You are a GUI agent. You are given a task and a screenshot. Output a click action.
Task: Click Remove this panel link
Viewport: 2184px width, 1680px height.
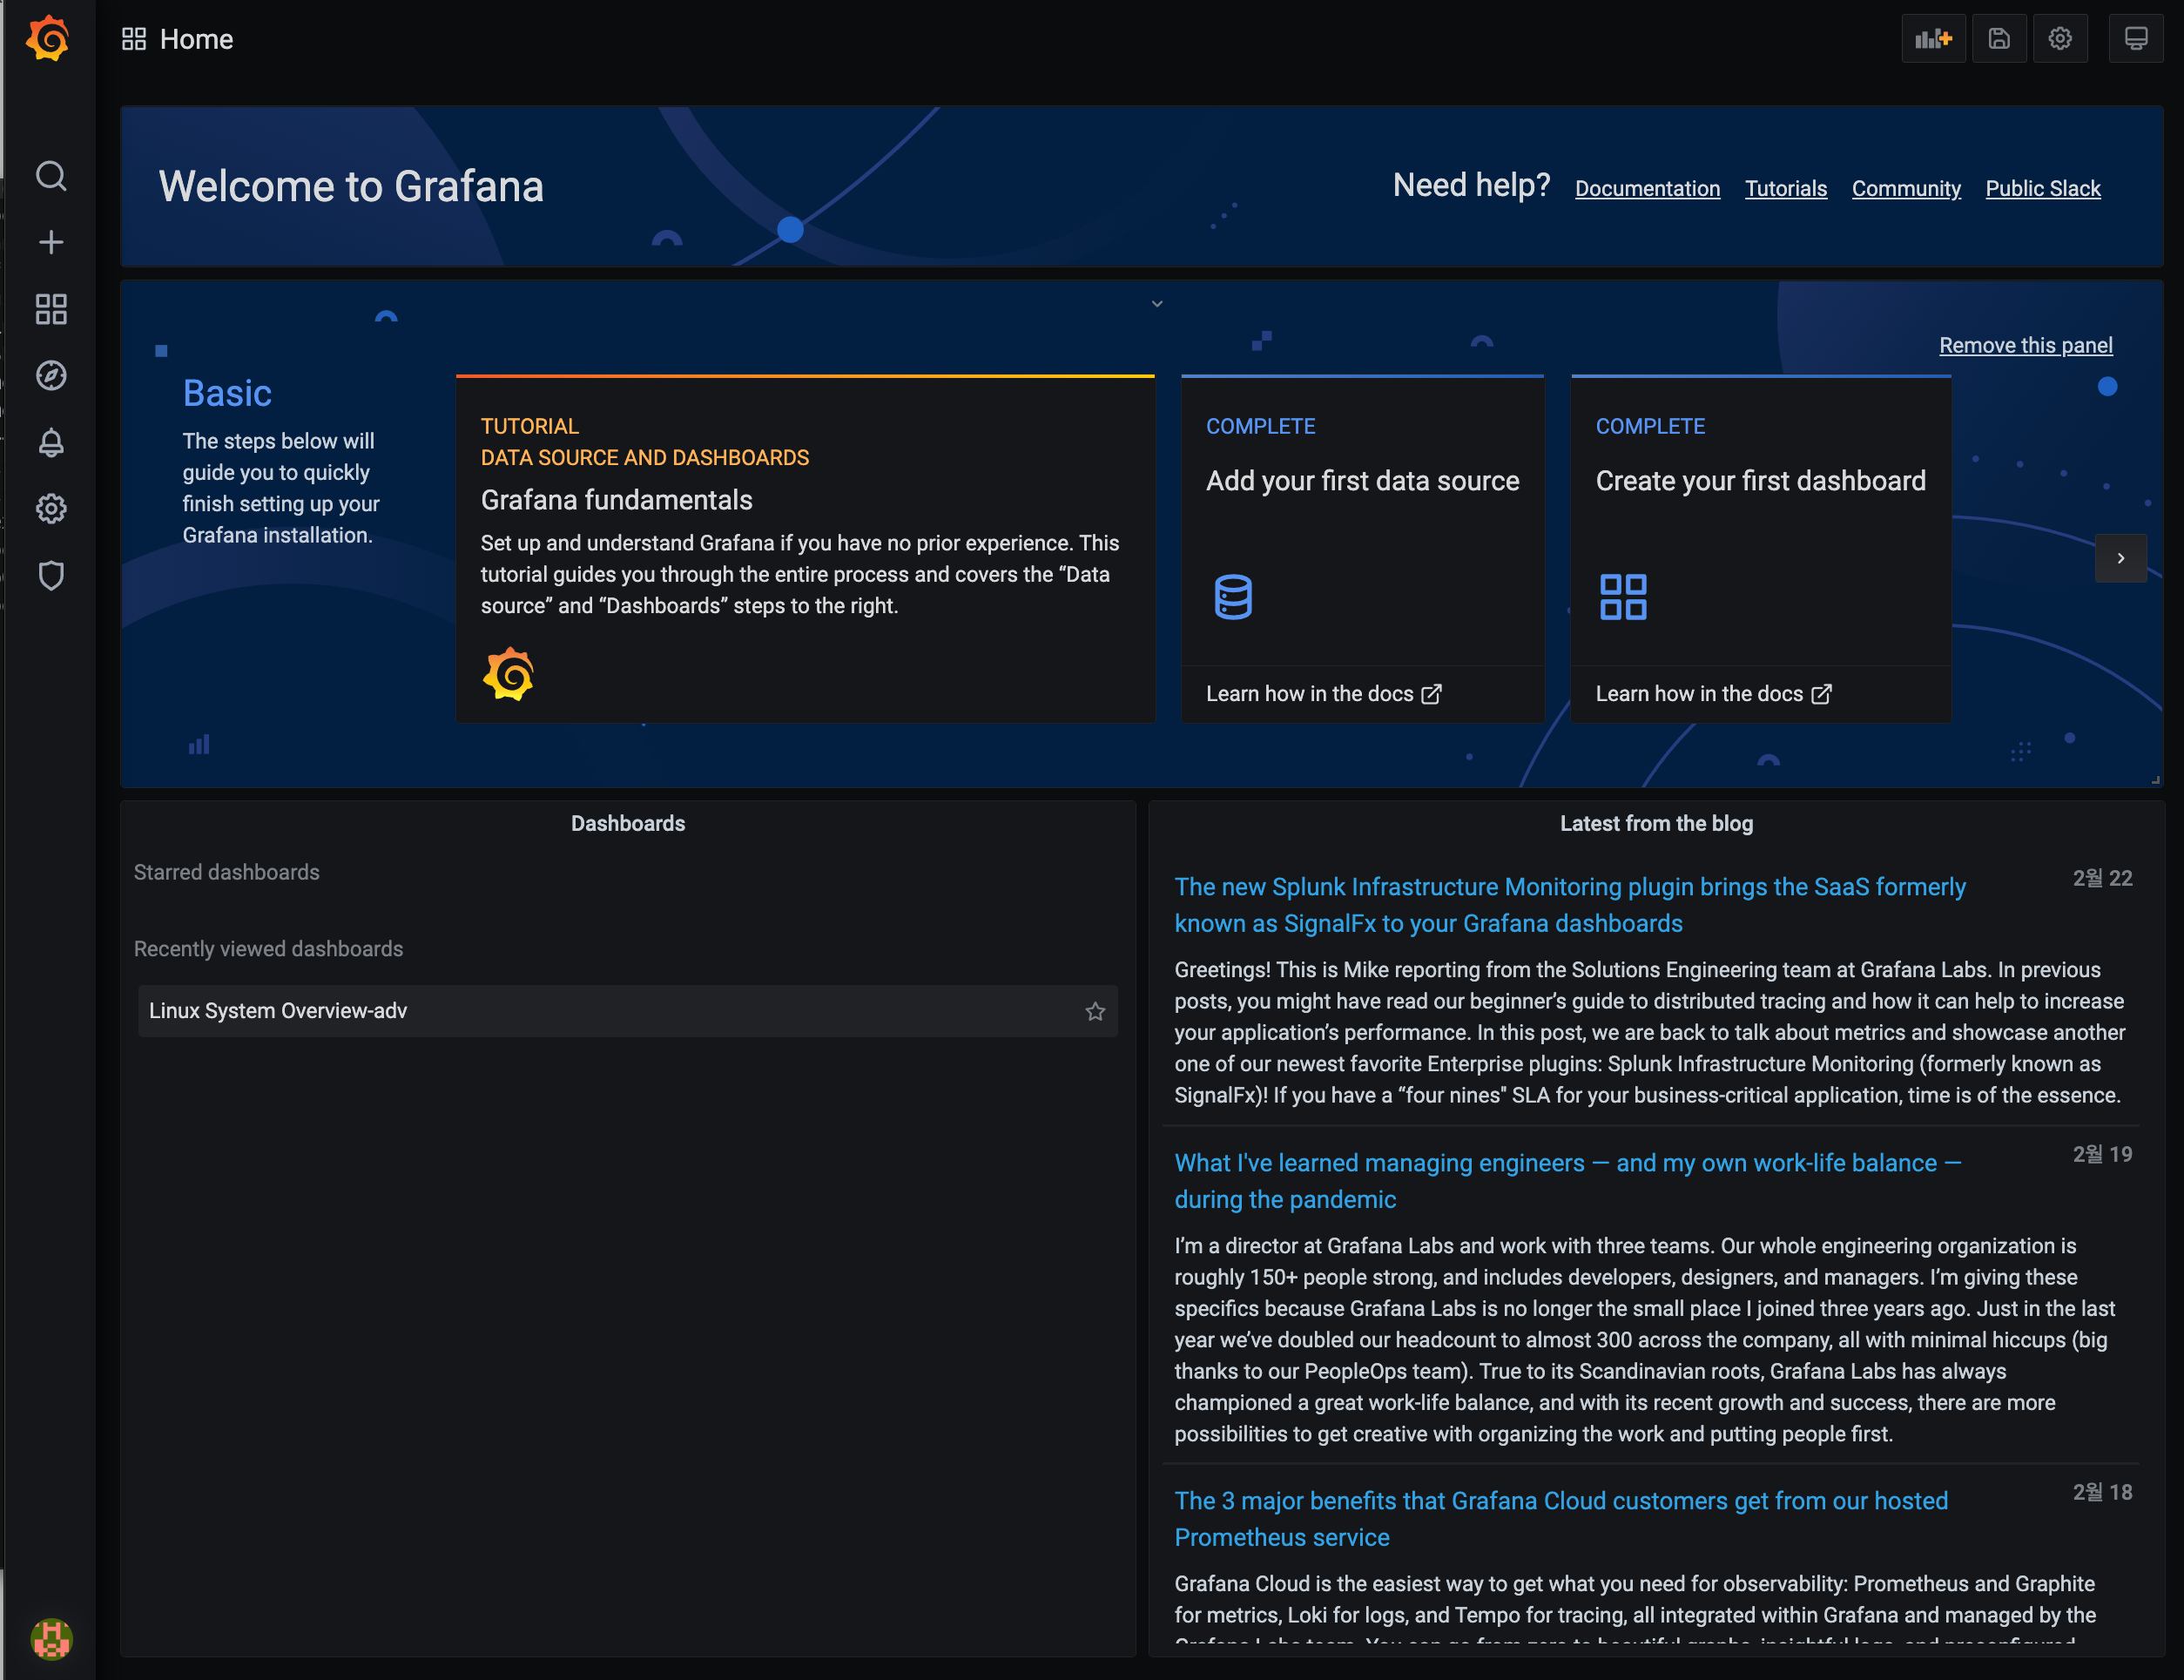[2025, 345]
